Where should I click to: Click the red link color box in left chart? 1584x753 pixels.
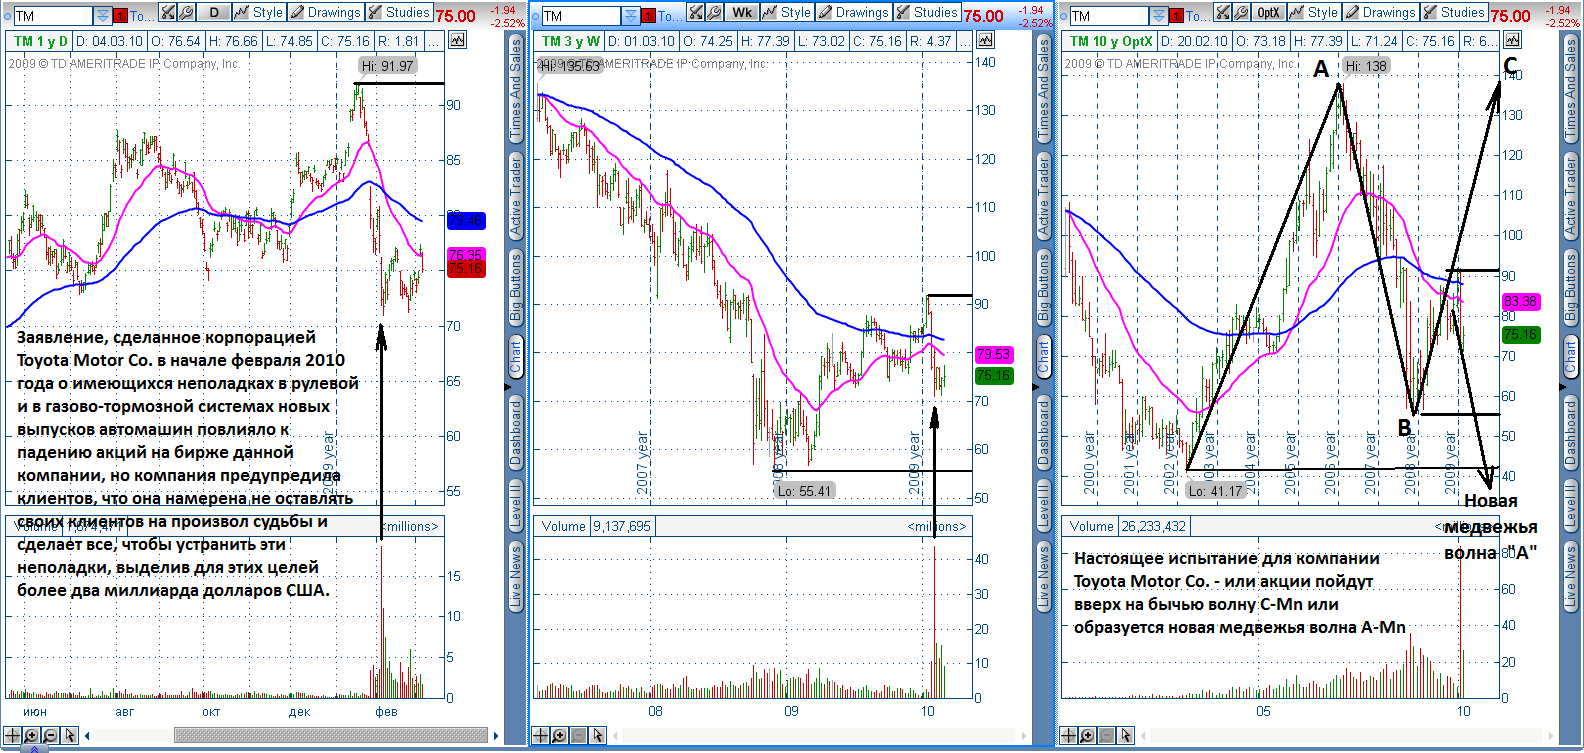(120, 16)
